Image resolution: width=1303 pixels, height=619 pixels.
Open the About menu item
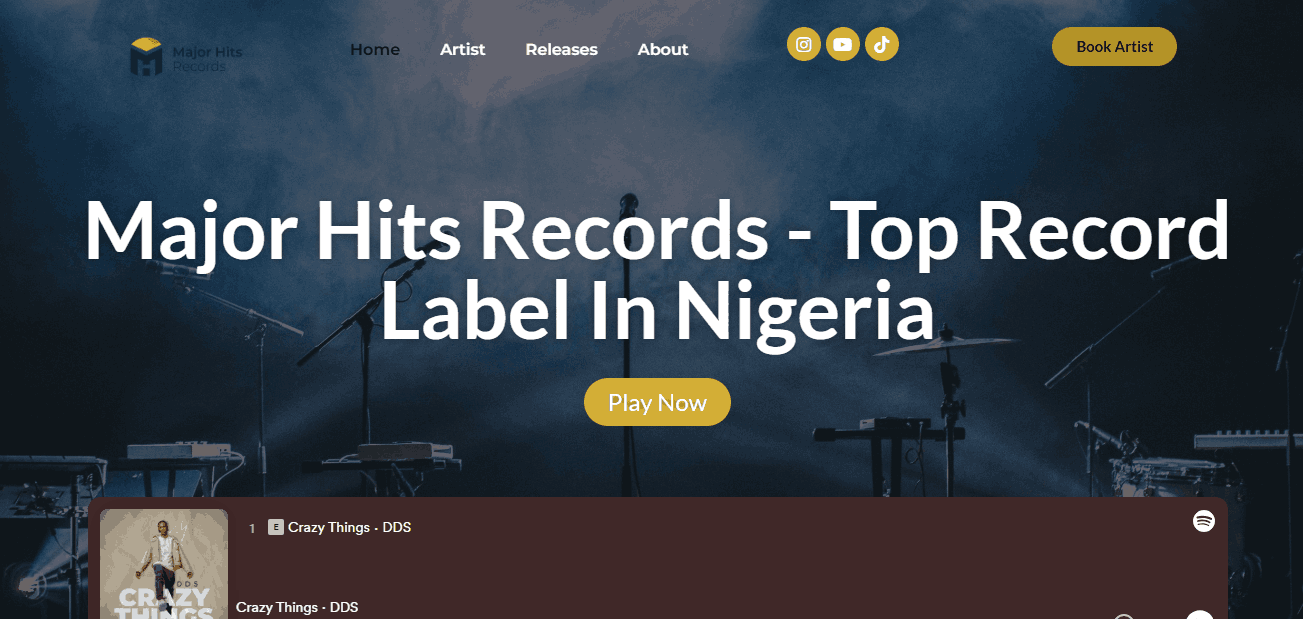[663, 50]
